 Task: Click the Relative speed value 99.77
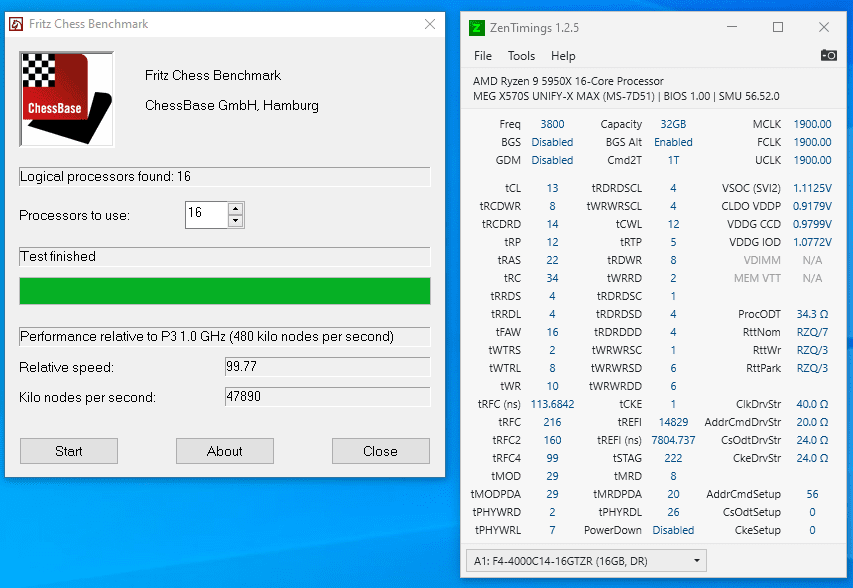coord(327,367)
